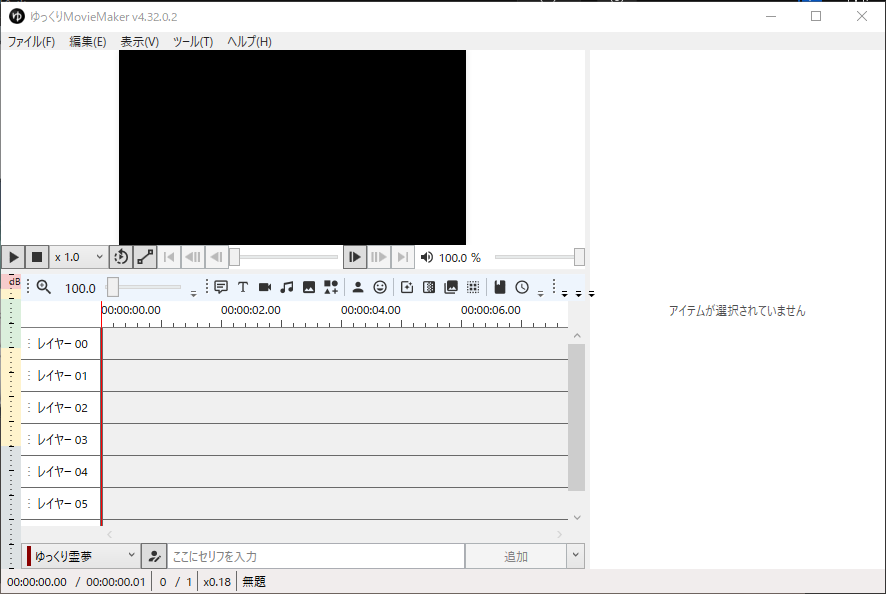Open the clock history icon
Image resolution: width=886 pixels, height=594 pixels.
click(522, 287)
